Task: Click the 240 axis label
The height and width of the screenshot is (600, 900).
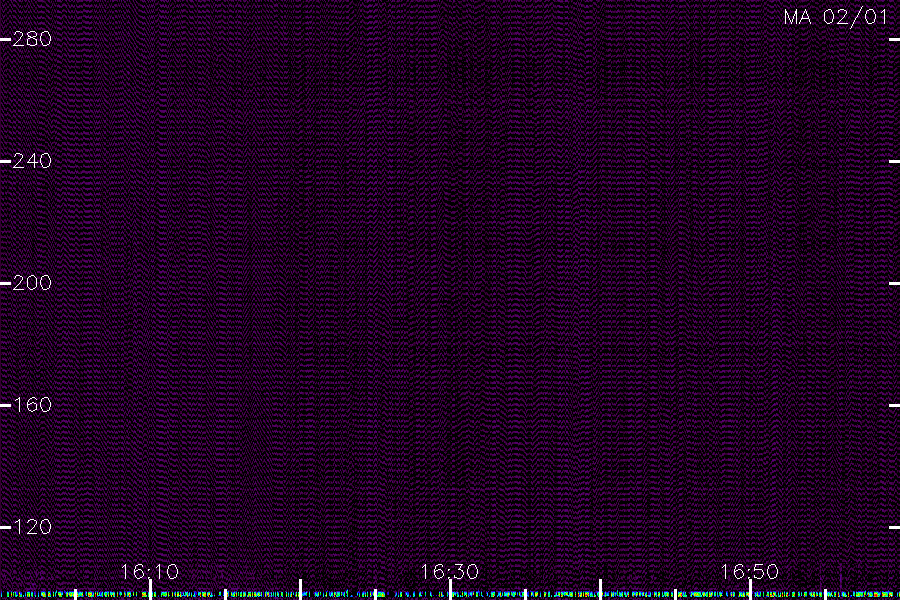Action: (x=32, y=161)
